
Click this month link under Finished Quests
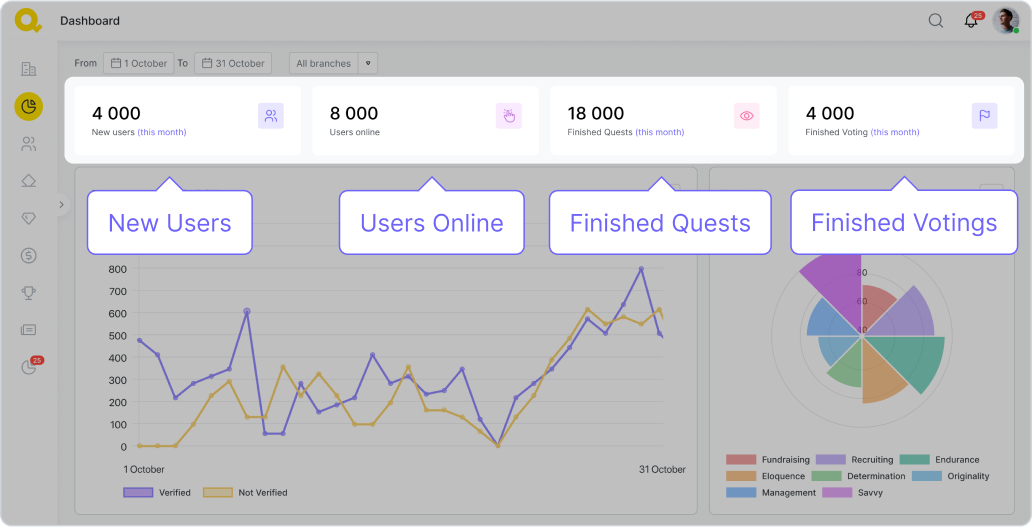click(660, 132)
